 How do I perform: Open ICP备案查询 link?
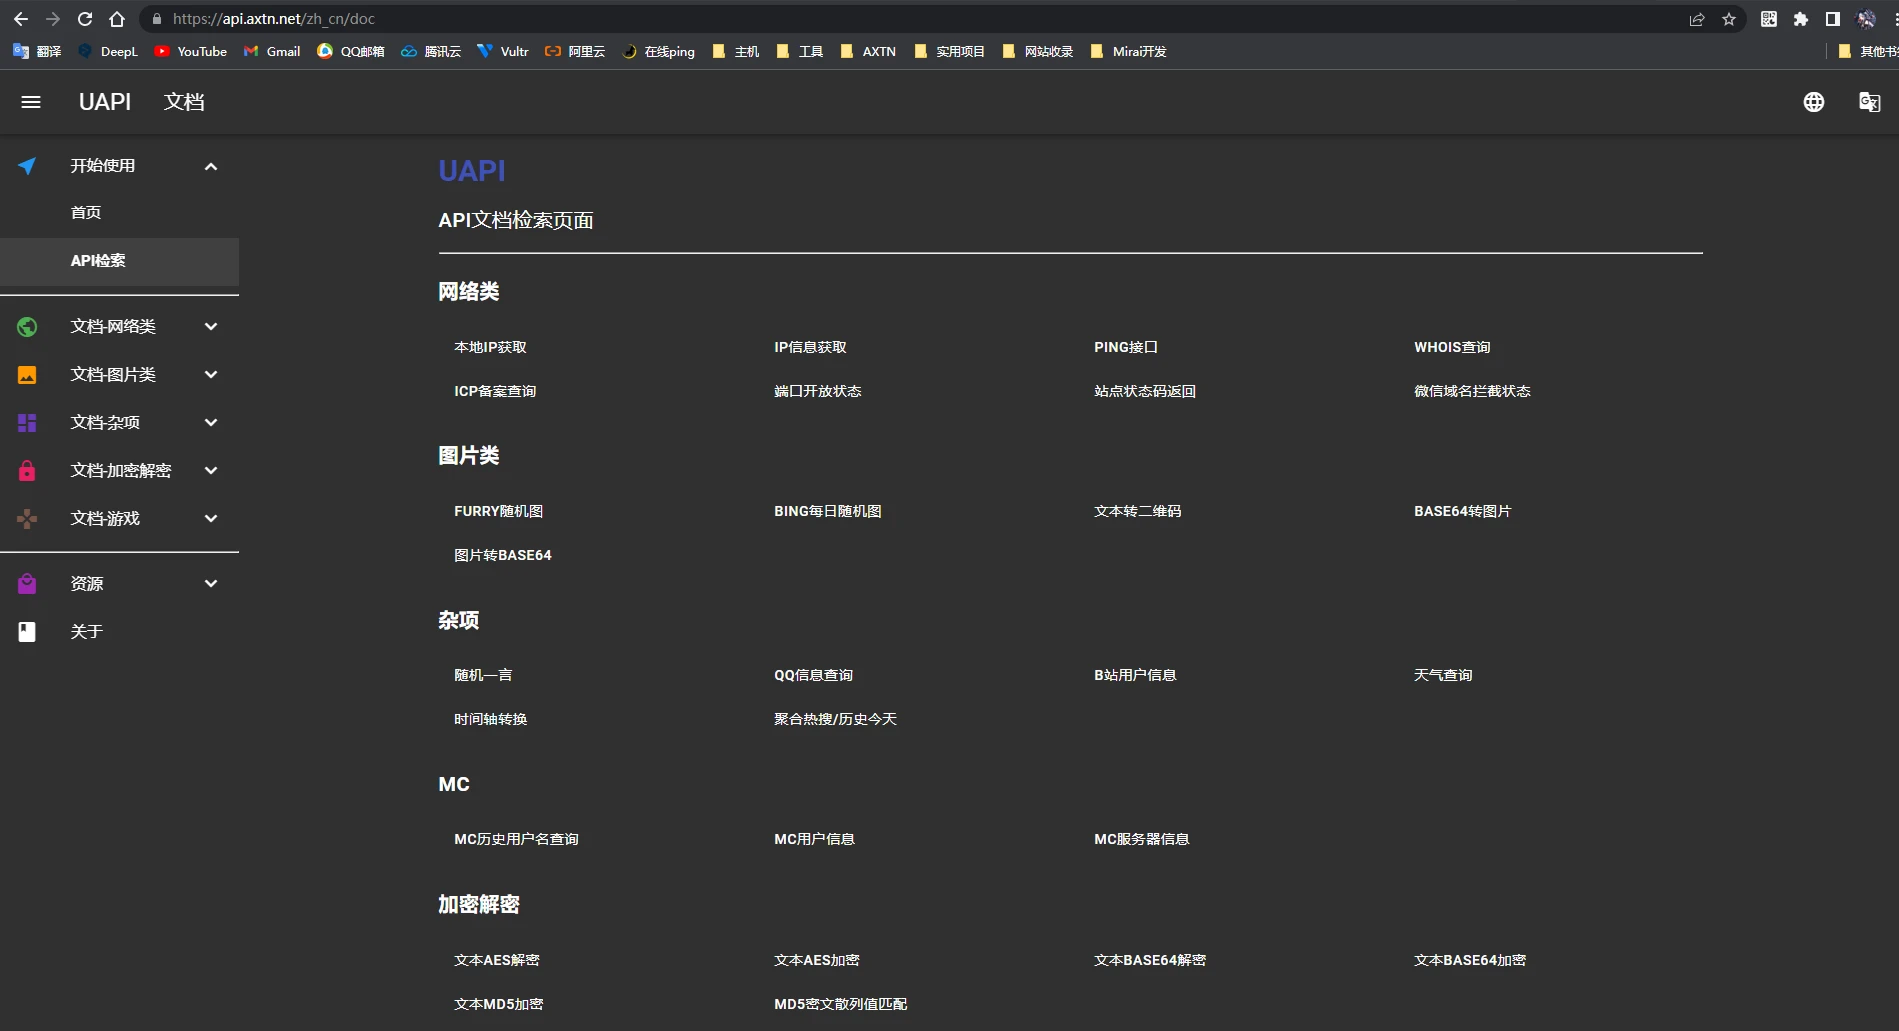click(x=495, y=391)
